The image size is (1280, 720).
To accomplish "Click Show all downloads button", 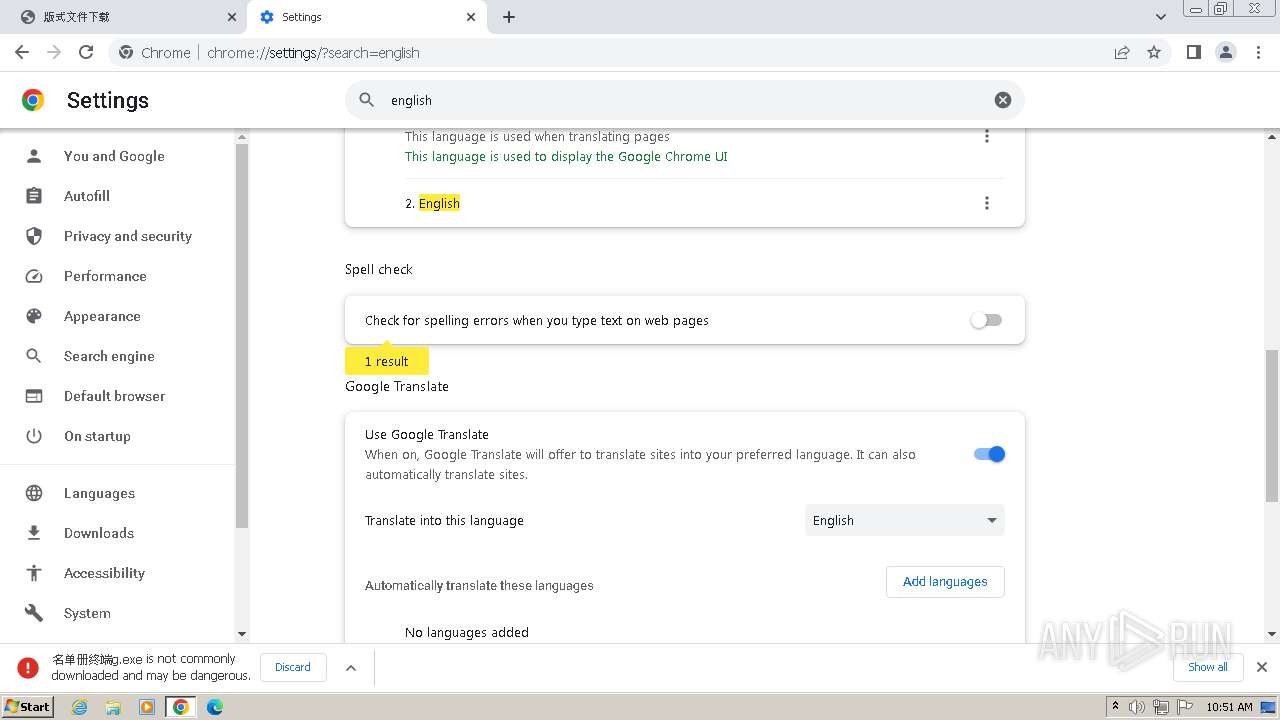I will [1207, 667].
